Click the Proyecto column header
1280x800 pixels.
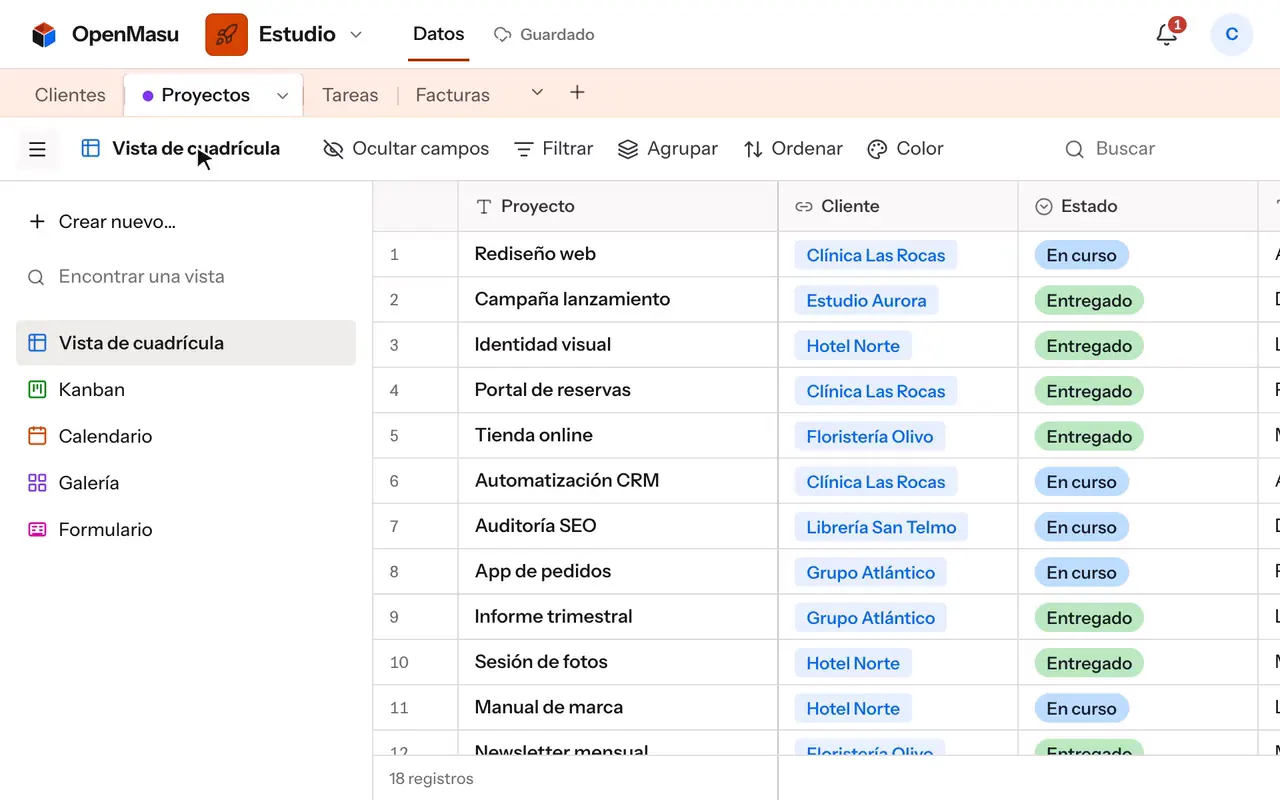[x=618, y=206]
